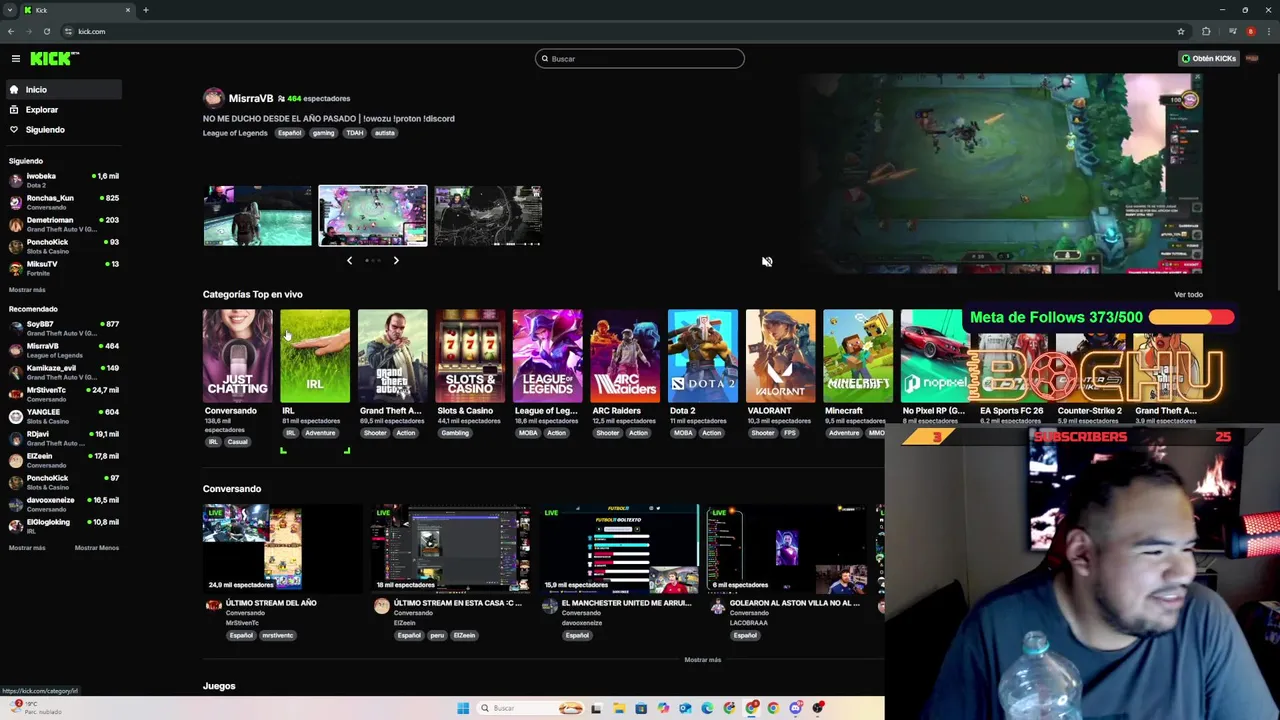
Task: Expand Siguiendo list with Mostrar más
Action: (27, 290)
